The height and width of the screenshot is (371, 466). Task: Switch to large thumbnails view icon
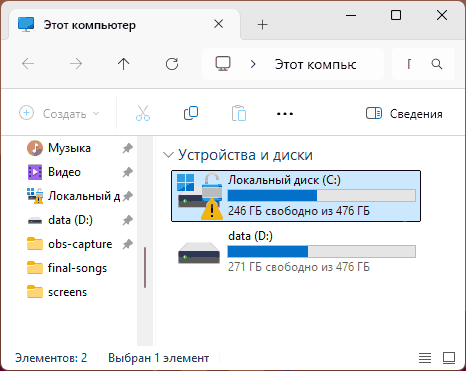coord(449,358)
